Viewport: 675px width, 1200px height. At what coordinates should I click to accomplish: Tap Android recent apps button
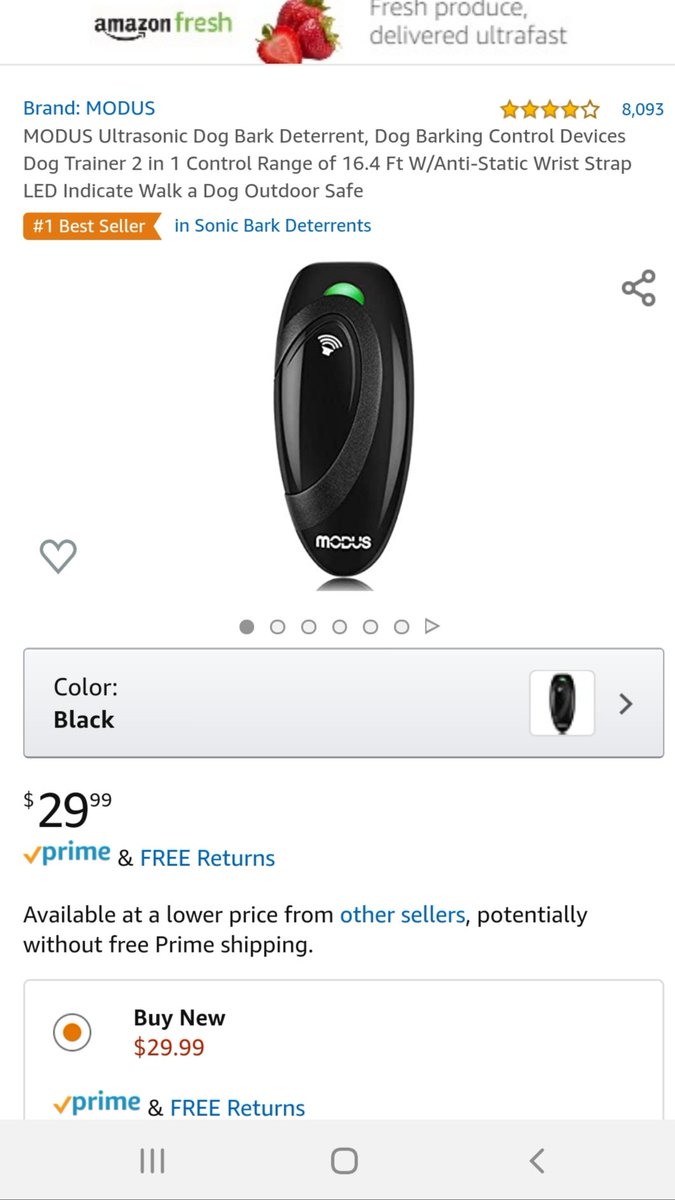pos(152,1160)
